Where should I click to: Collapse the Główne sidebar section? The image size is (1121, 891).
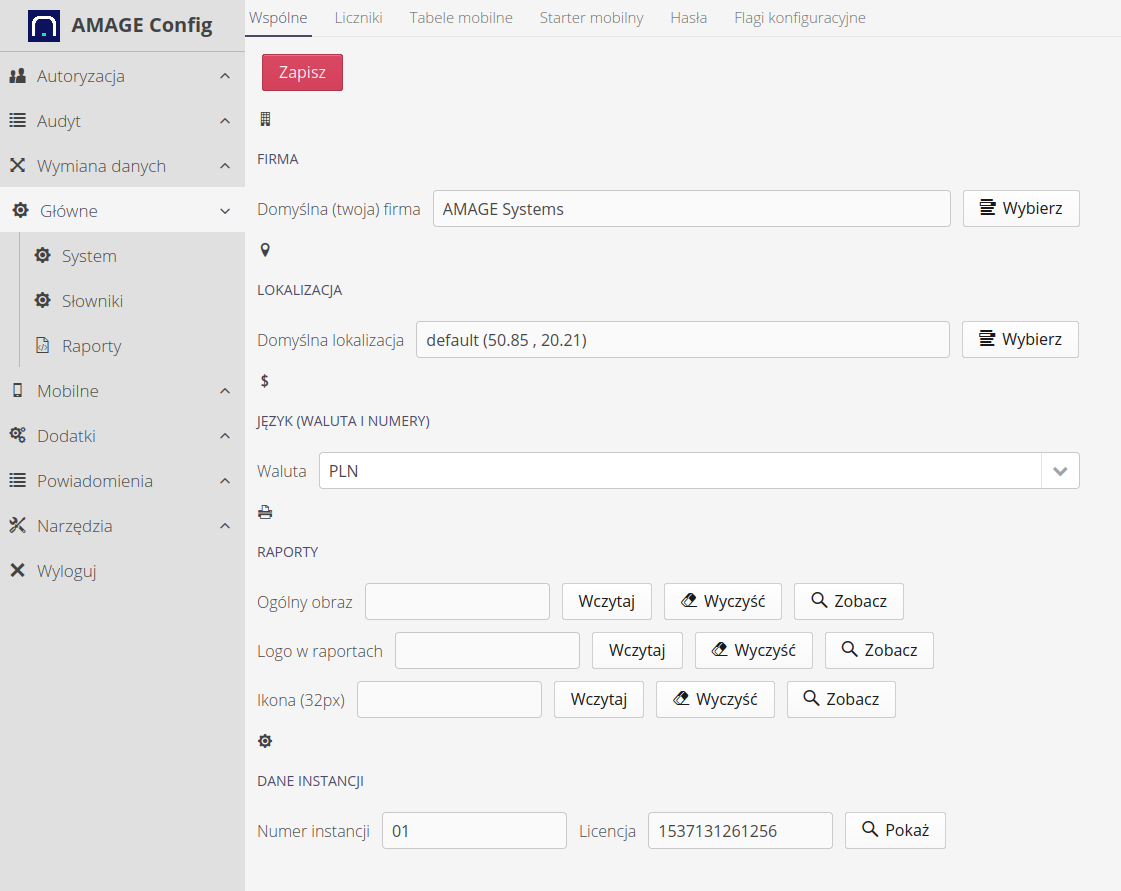click(225, 211)
